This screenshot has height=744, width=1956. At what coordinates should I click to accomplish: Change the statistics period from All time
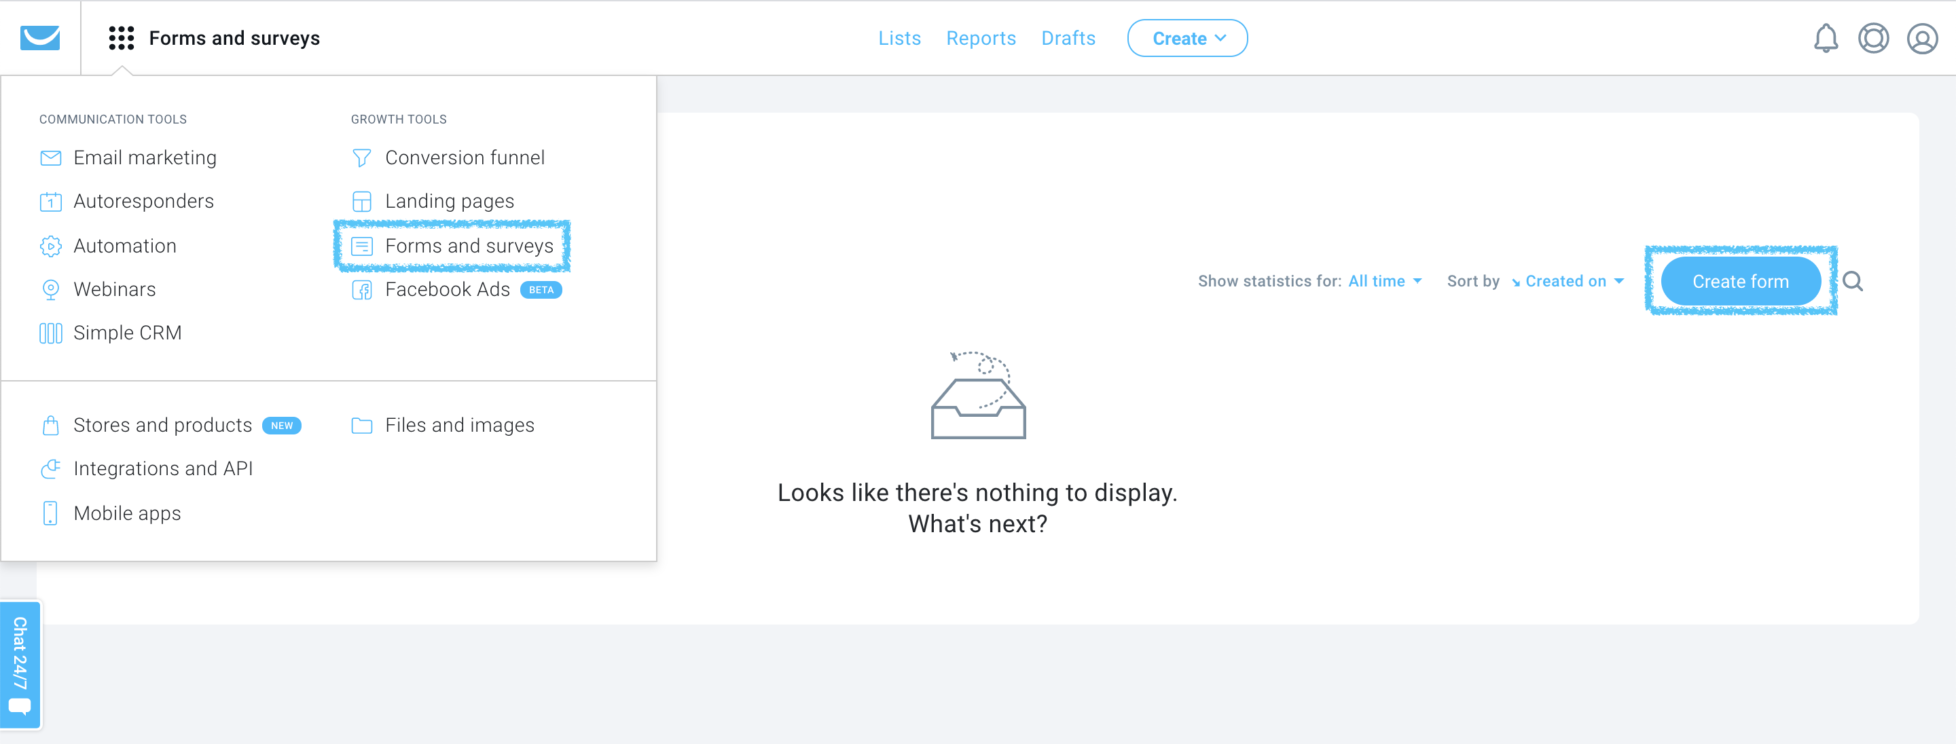[x=1385, y=281]
